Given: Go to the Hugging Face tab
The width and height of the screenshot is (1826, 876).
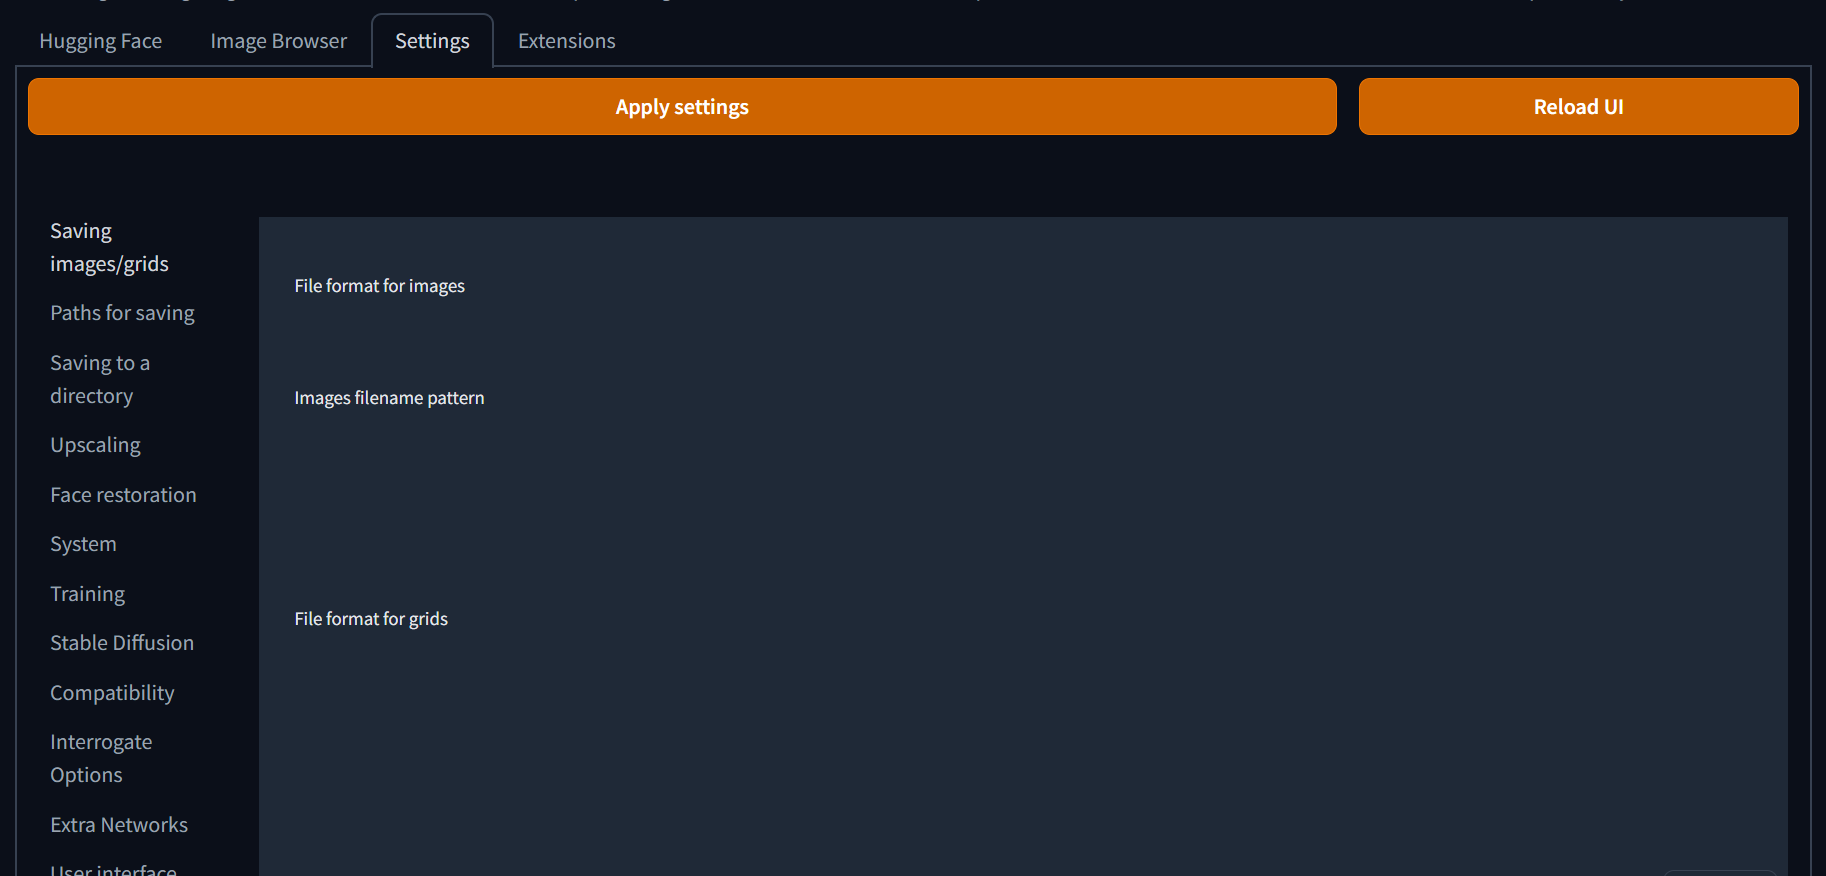Looking at the screenshot, I should coord(100,40).
